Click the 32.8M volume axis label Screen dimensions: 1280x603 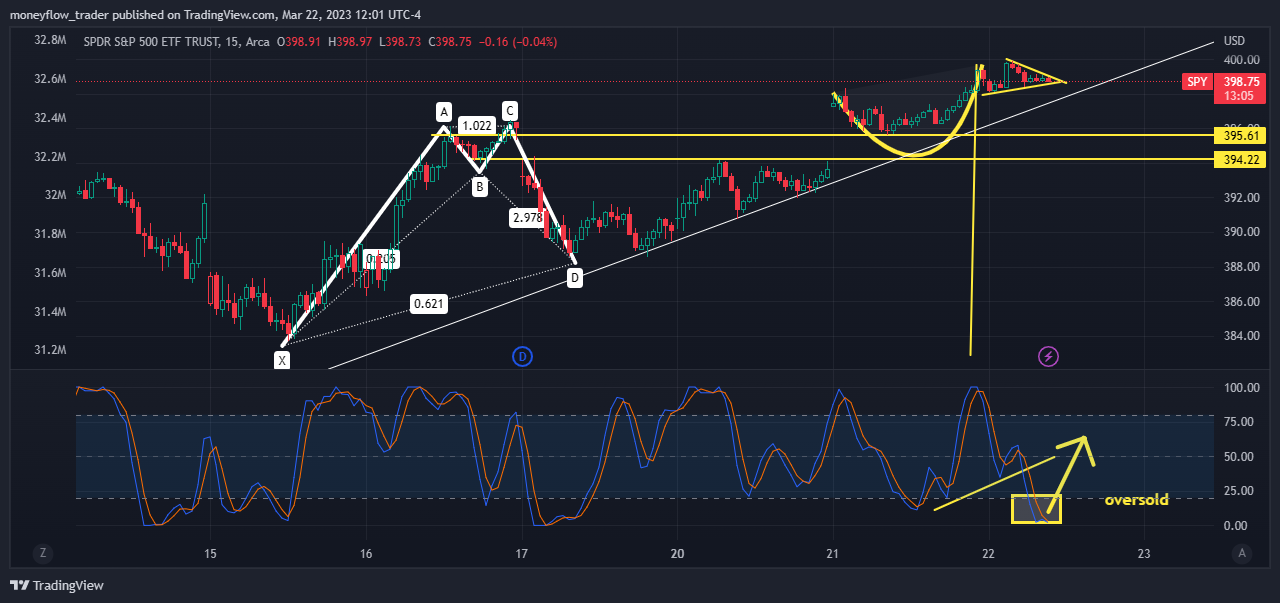pos(50,41)
